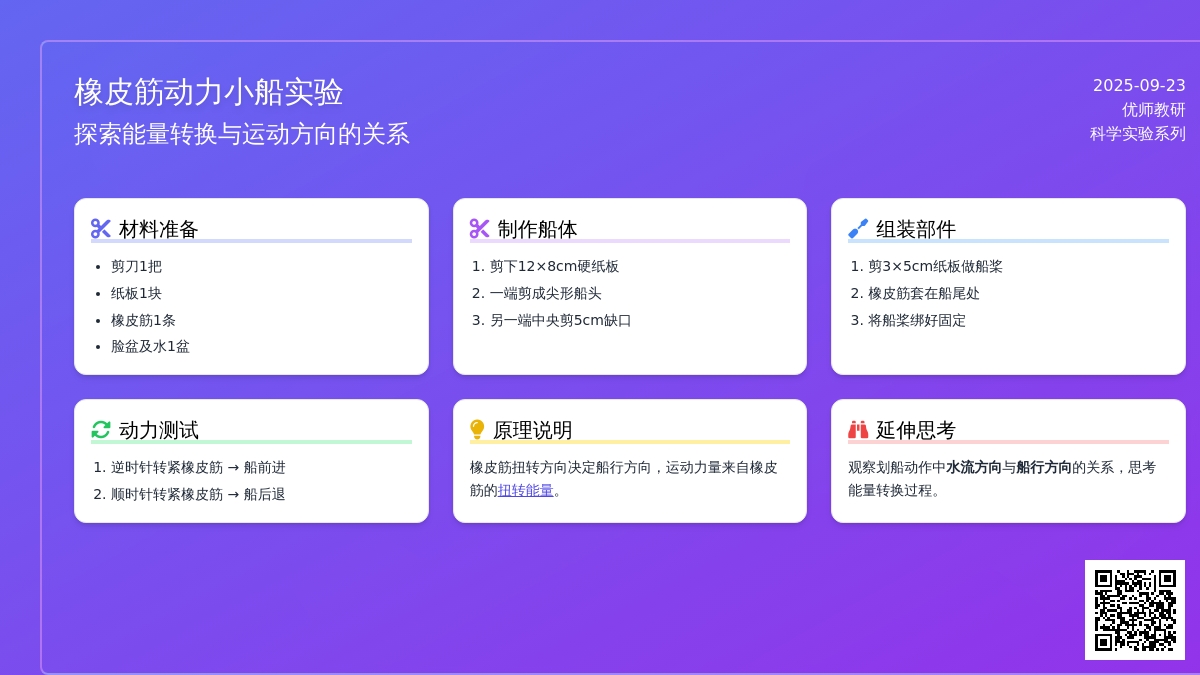The width and height of the screenshot is (1200, 675).
Task: Click the green refresh icon beside 动力测试
Action: 101,430
